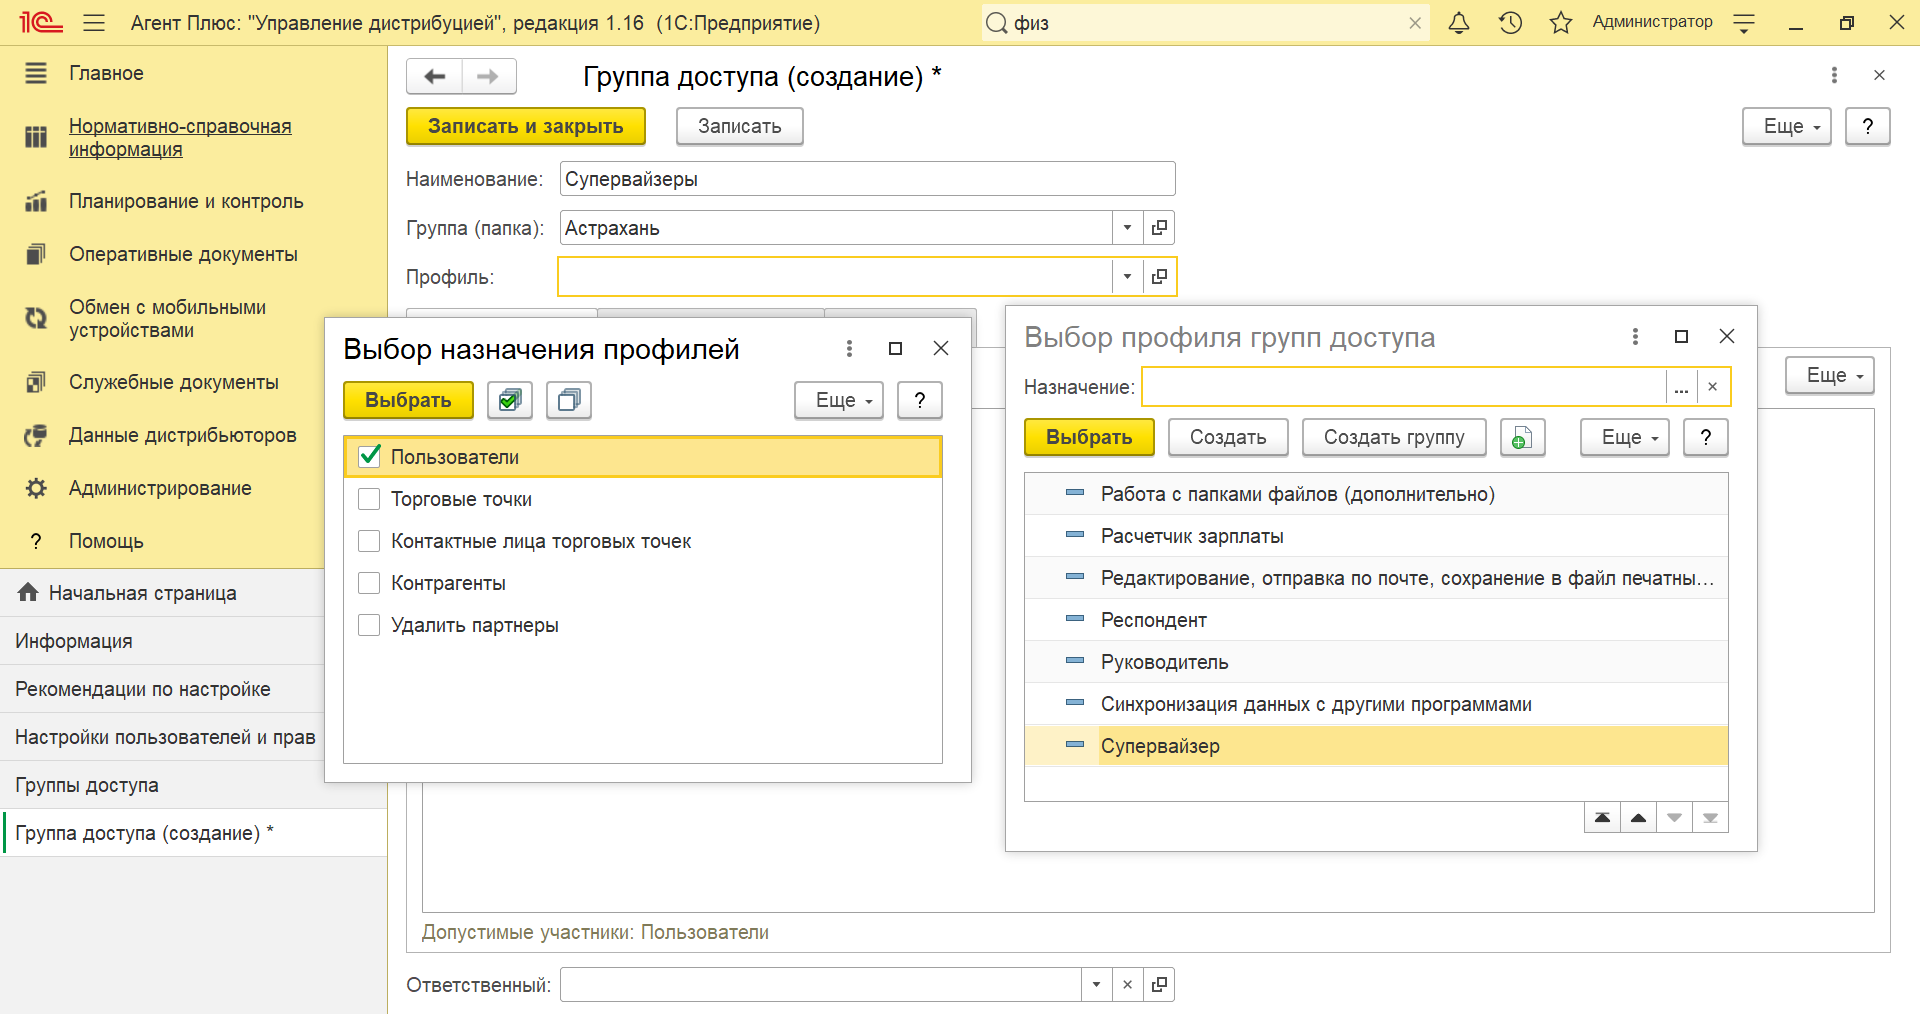Open the Помощь section
The image size is (1920, 1014).
click(106, 541)
